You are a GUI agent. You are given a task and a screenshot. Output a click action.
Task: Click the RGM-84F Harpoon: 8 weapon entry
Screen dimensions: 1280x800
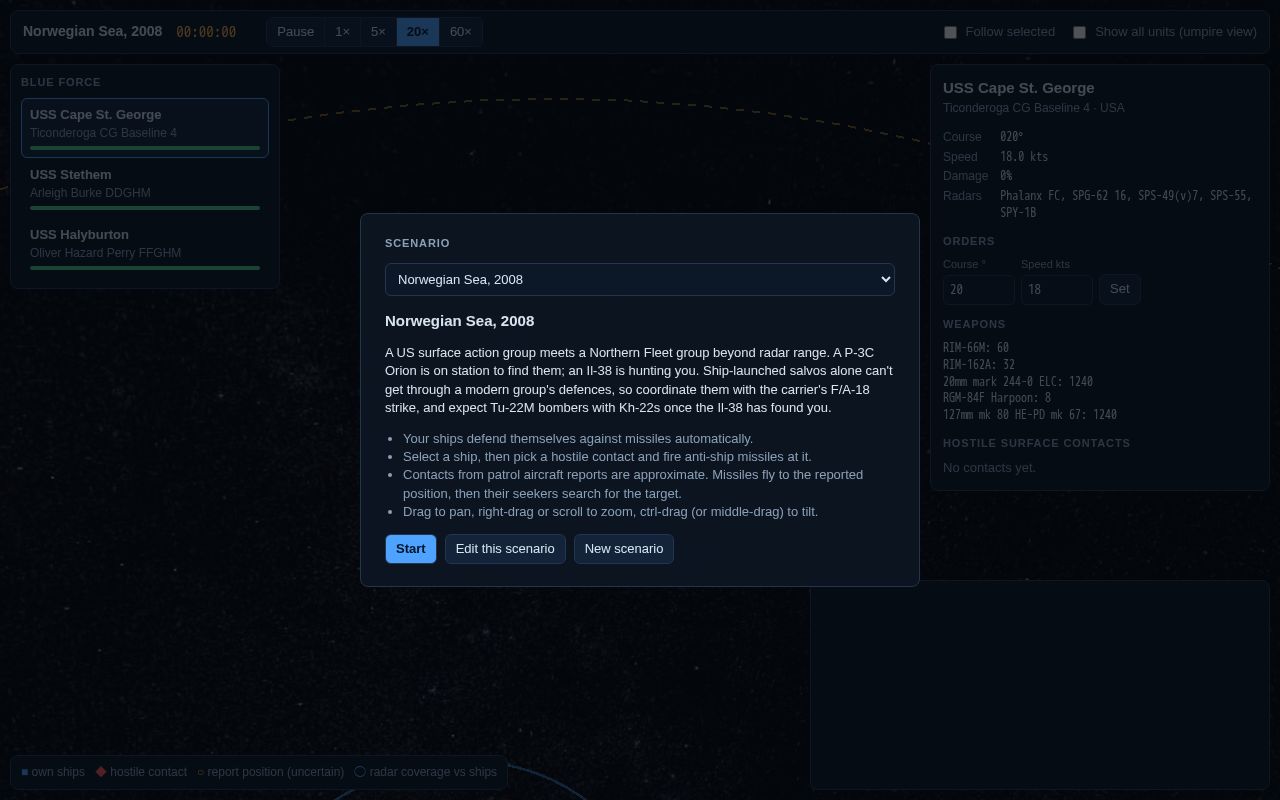pos(997,398)
